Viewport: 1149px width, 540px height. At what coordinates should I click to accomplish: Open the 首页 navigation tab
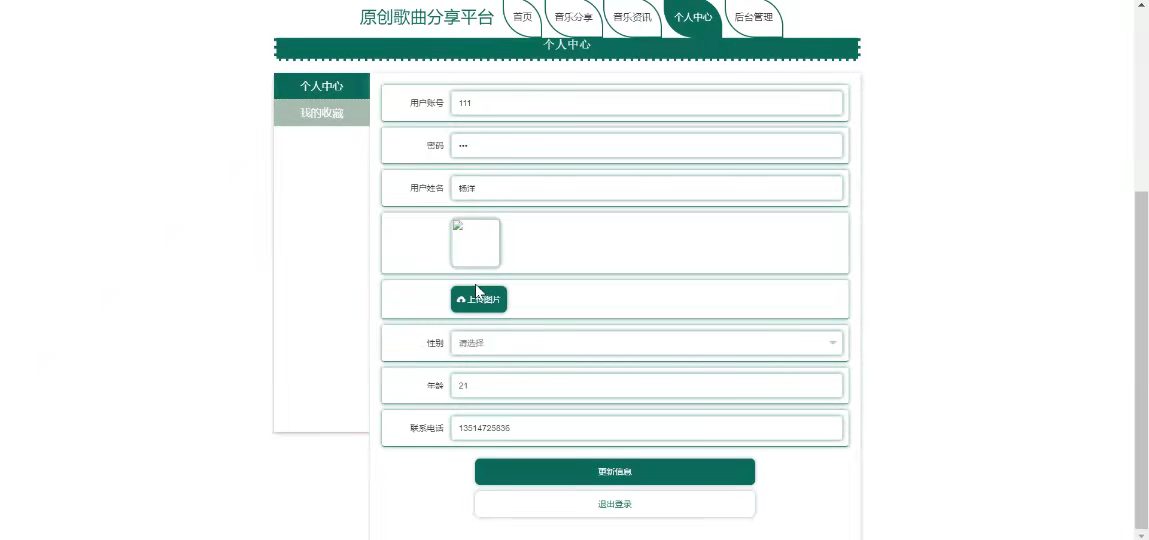pos(522,17)
